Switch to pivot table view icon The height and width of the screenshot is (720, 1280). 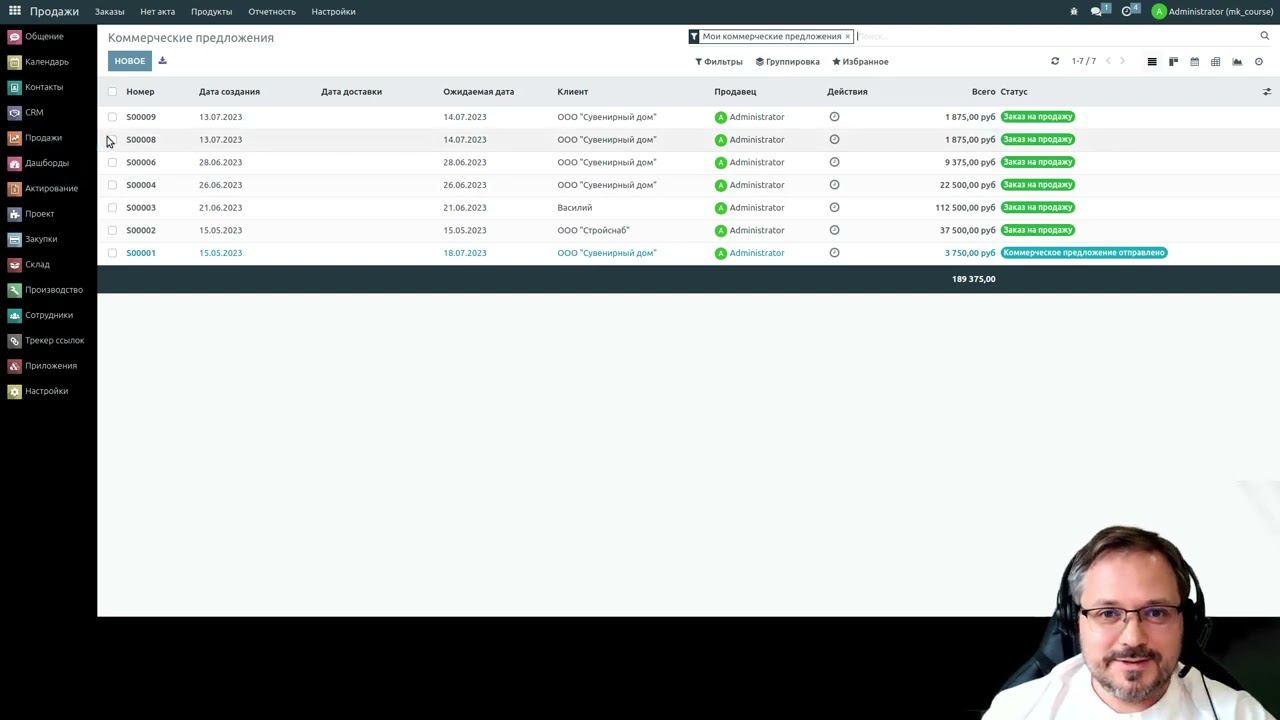pyautogui.click(x=1215, y=61)
